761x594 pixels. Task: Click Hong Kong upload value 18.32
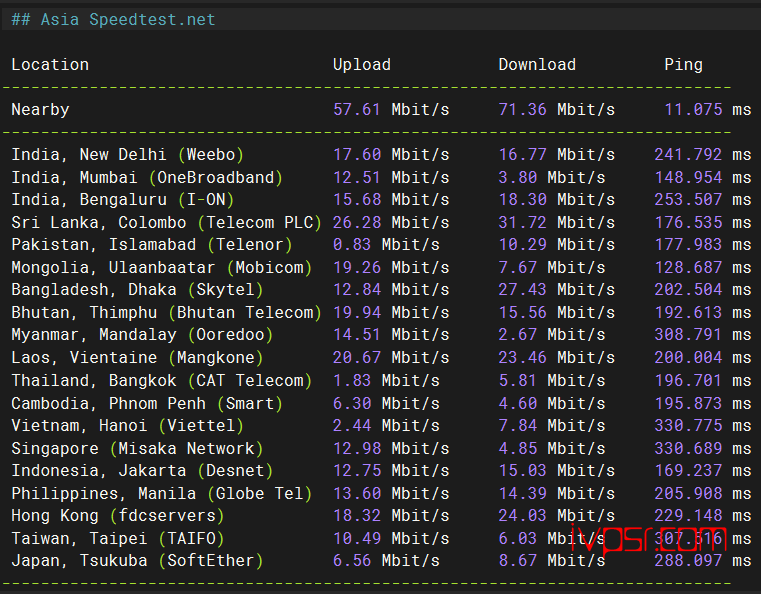[x=356, y=515]
